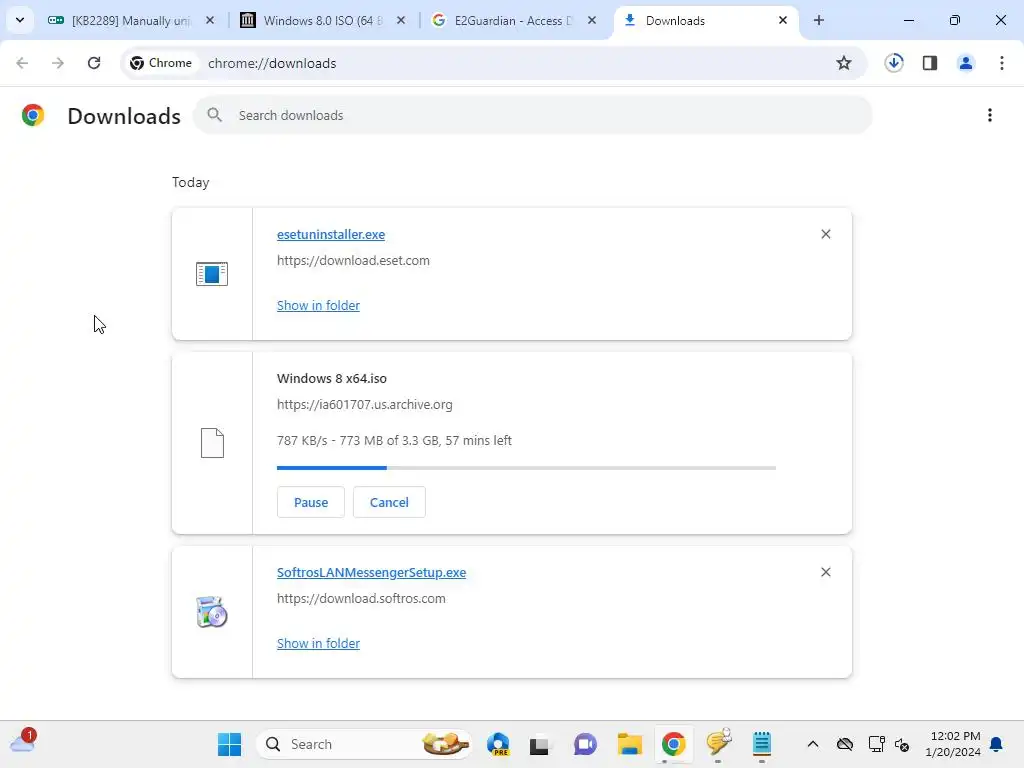Open esetuninstaller.exe file link
This screenshot has height=768, width=1024.
[330, 234]
